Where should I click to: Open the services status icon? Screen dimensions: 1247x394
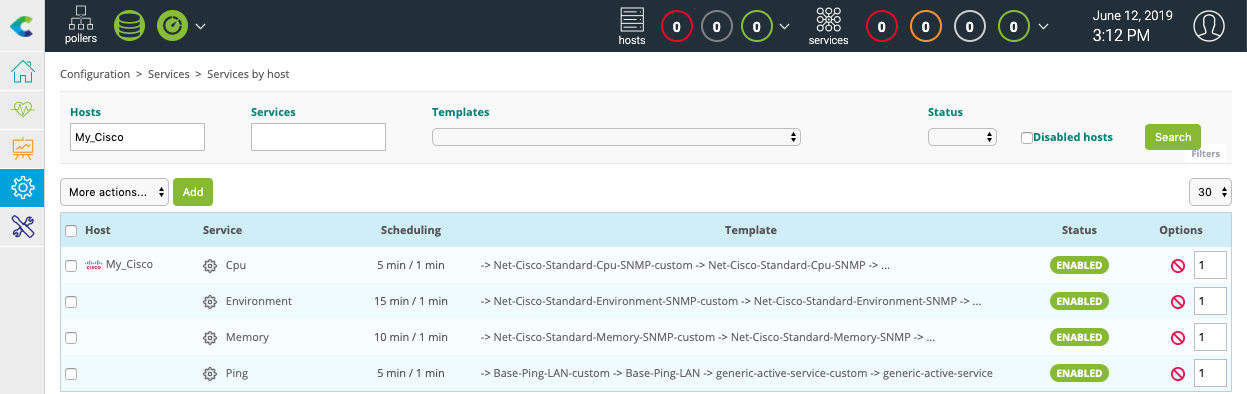828,26
